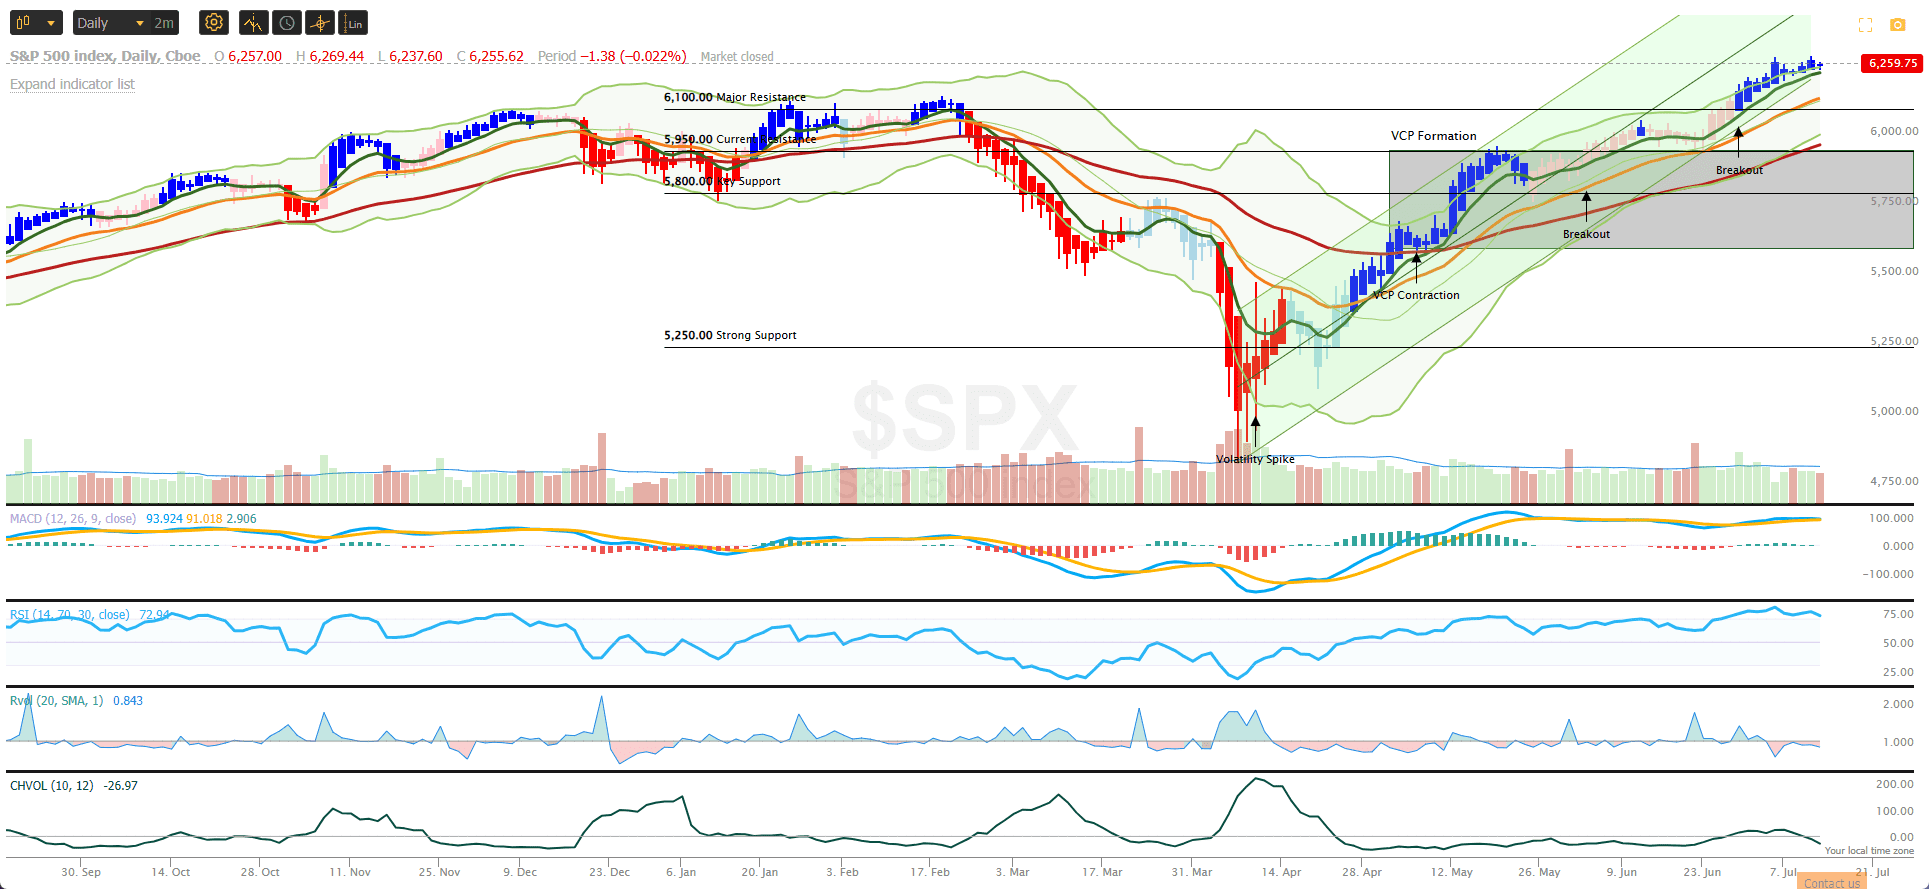Click the red 6,259.75 price tag
Screen dimensions: 1929x889
(x=1893, y=62)
